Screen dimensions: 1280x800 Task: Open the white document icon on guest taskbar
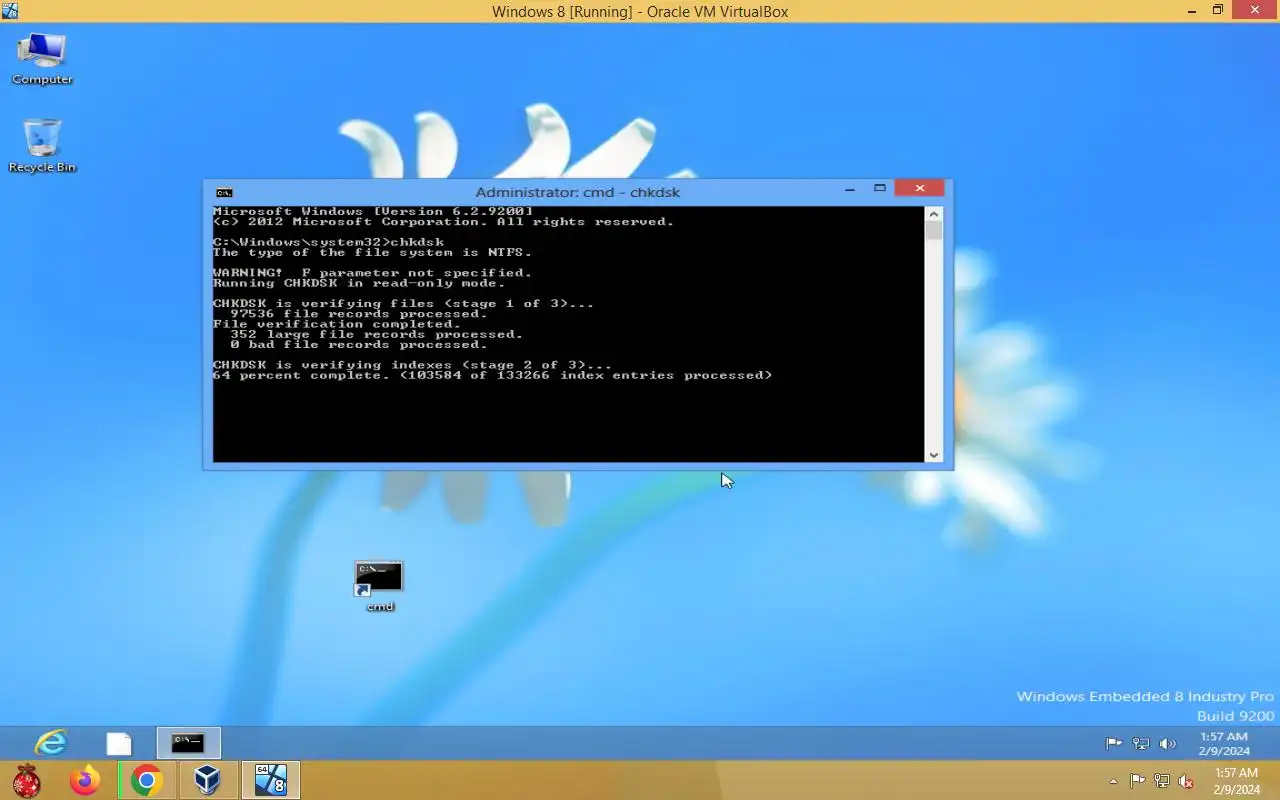coord(119,744)
